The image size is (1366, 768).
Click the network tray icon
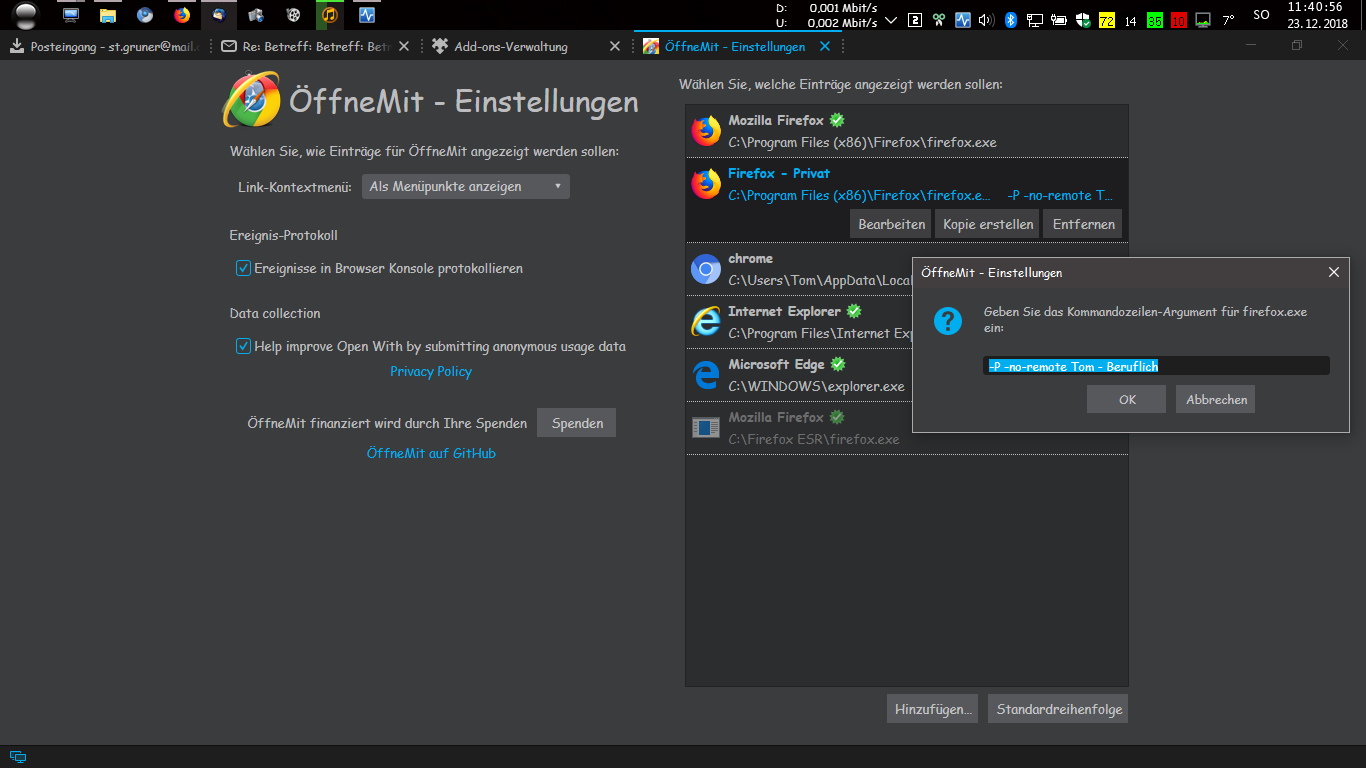[1035, 19]
